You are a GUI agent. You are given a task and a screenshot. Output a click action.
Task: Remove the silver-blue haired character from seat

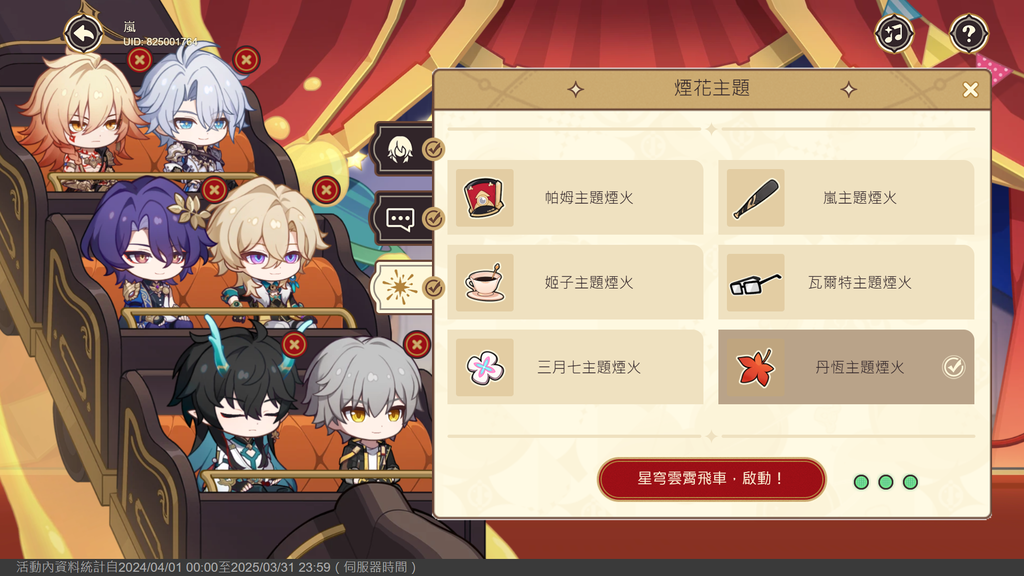click(x=246, y=60)
